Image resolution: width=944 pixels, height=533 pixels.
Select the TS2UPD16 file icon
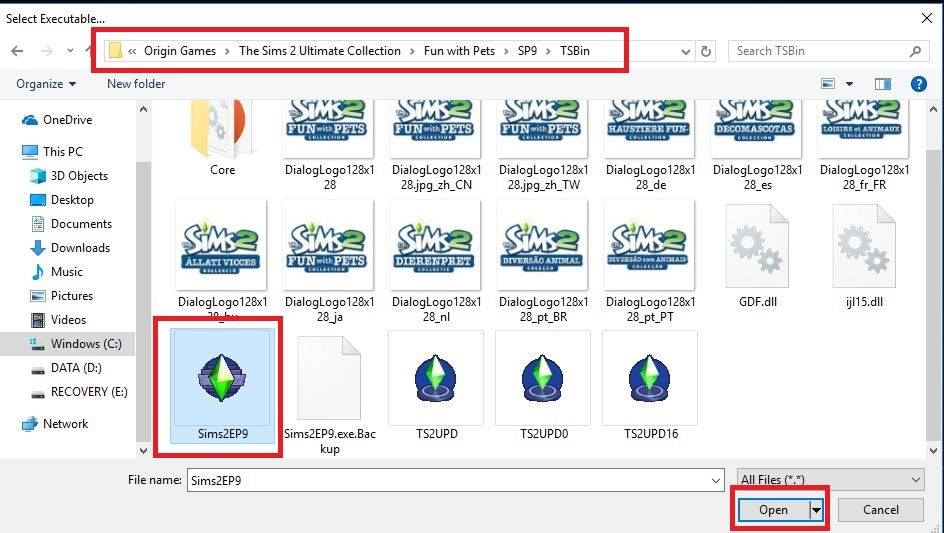(650, 386)
